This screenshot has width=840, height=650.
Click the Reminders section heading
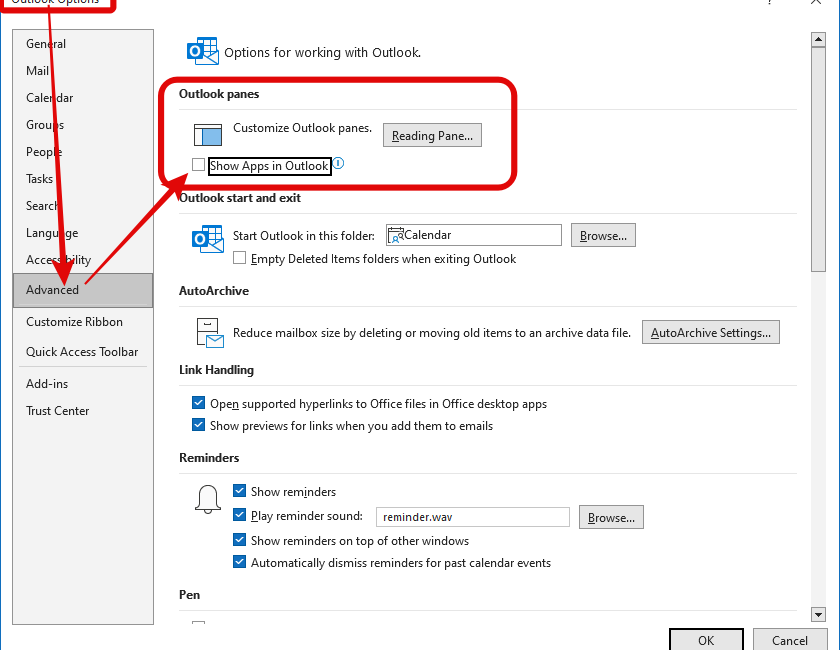coord(209,458)
